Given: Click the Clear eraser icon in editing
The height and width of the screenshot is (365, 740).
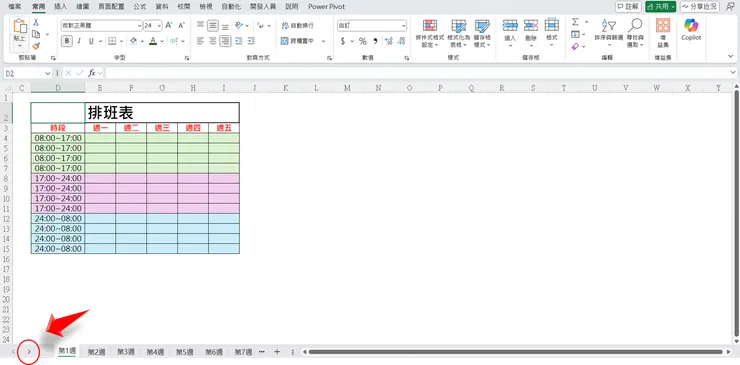Looking at the screenshot, I should click(x=575, y=46).
